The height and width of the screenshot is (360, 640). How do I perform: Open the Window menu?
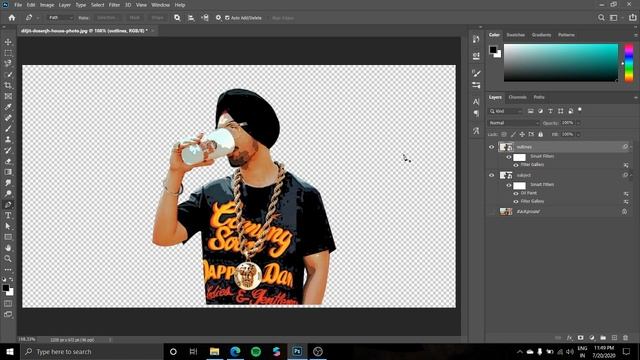pyautogui.click(x=160, y=5)
